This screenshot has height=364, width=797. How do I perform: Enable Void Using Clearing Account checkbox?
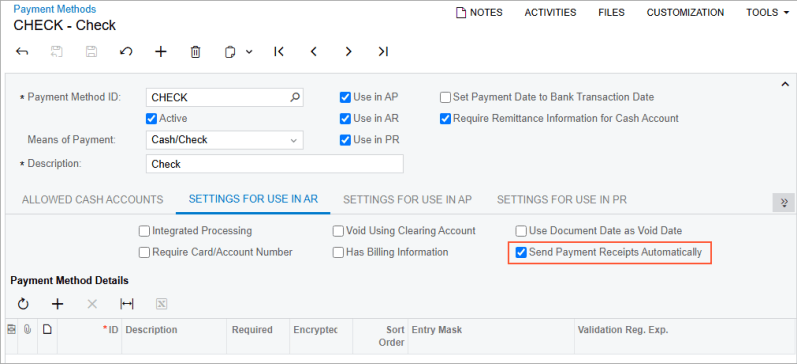(x=338, y=231)
